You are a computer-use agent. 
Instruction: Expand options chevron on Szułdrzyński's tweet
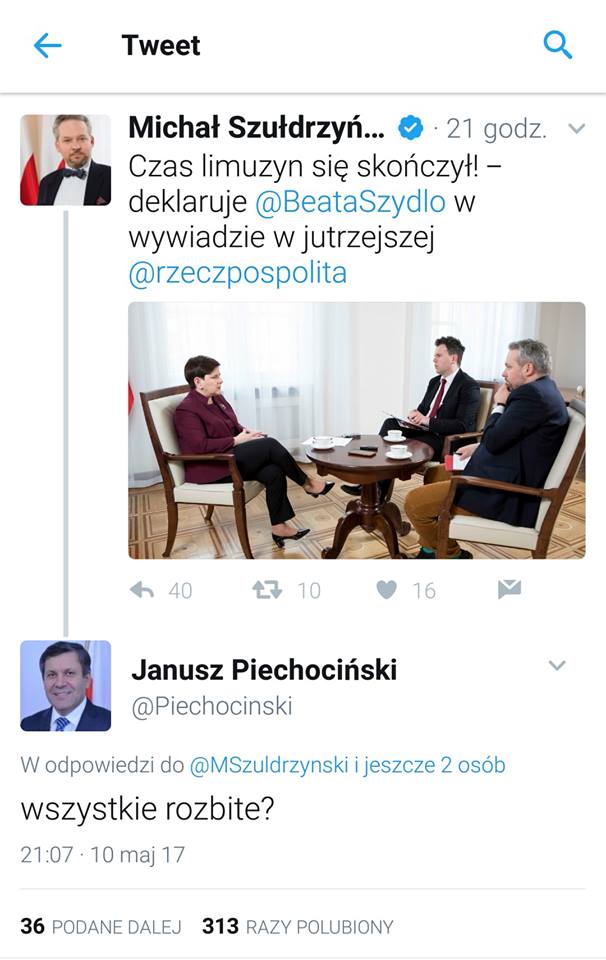tap(577, 129)
